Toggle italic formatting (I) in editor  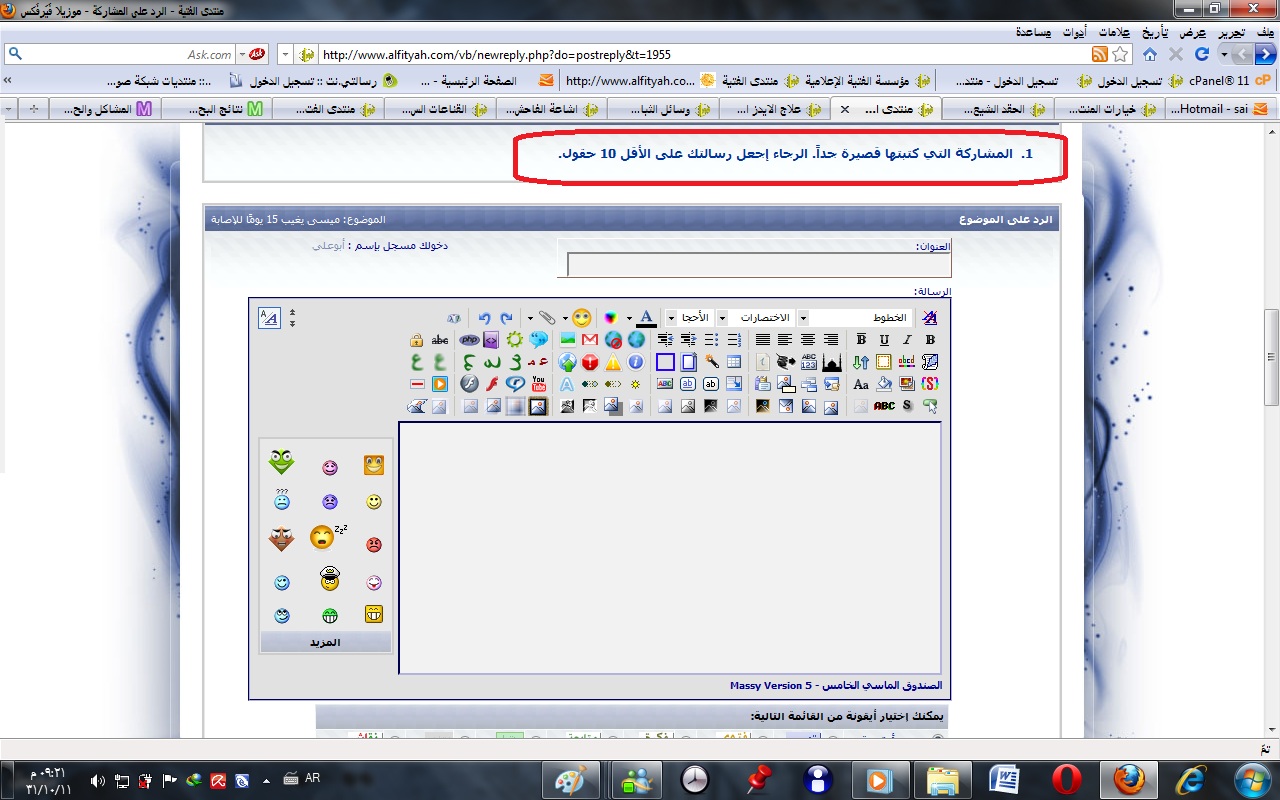click(907, 340)
